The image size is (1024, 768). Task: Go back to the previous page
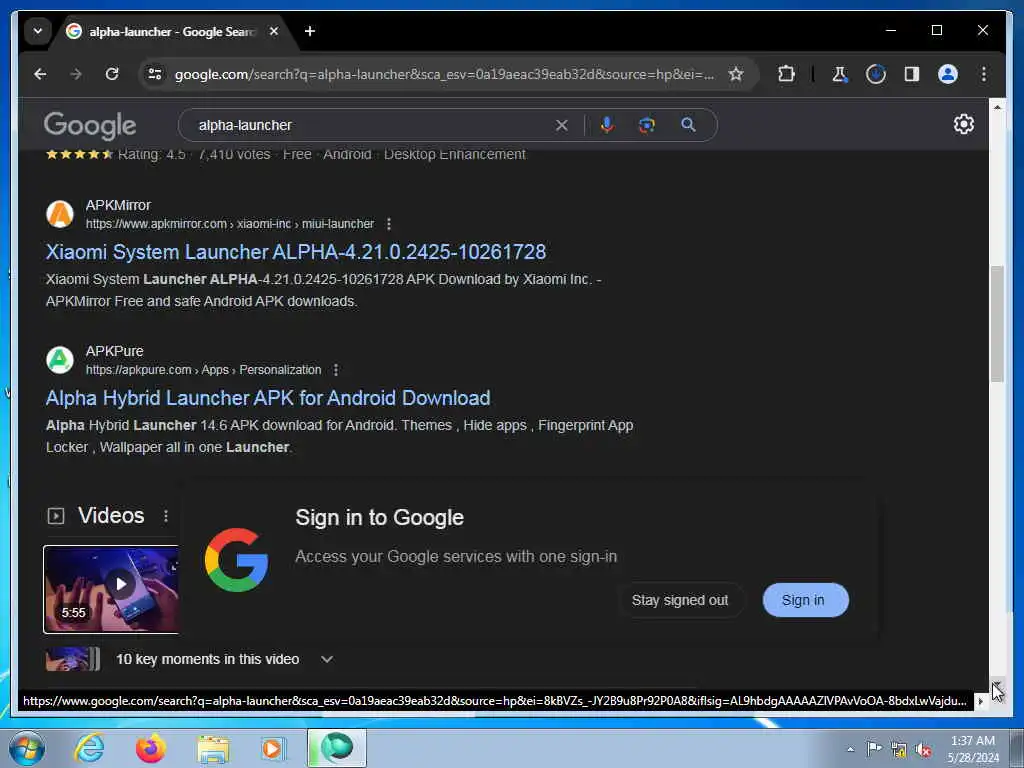point(40,74)
